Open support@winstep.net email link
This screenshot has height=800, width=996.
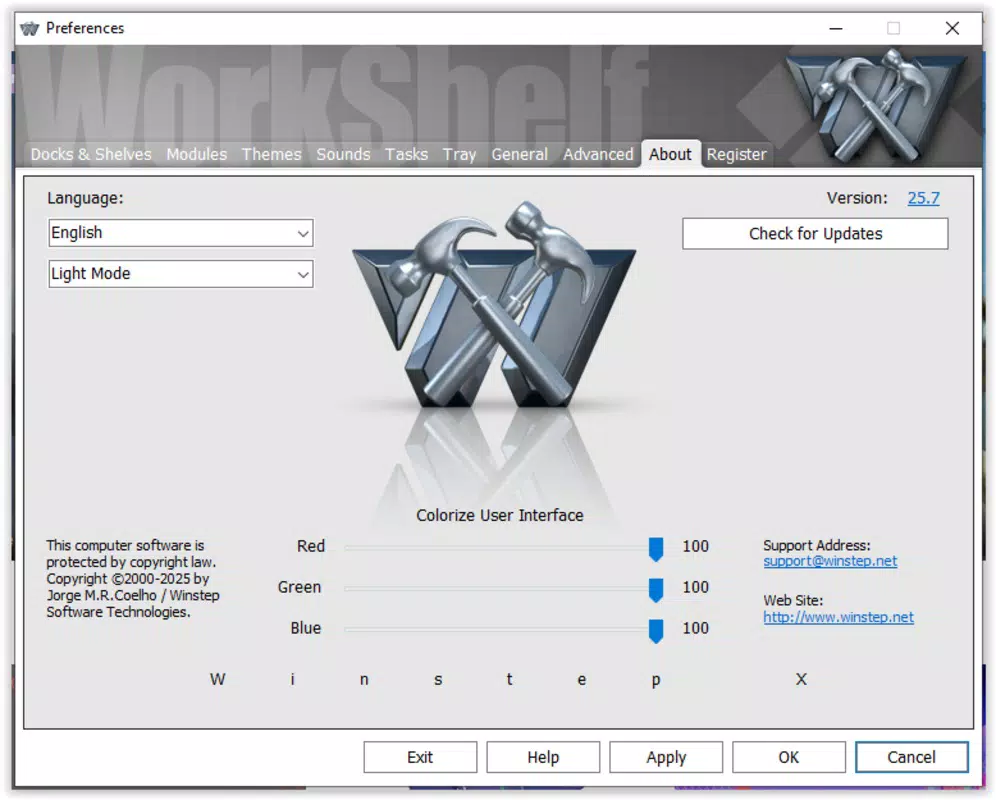click(x=830, y=562)
